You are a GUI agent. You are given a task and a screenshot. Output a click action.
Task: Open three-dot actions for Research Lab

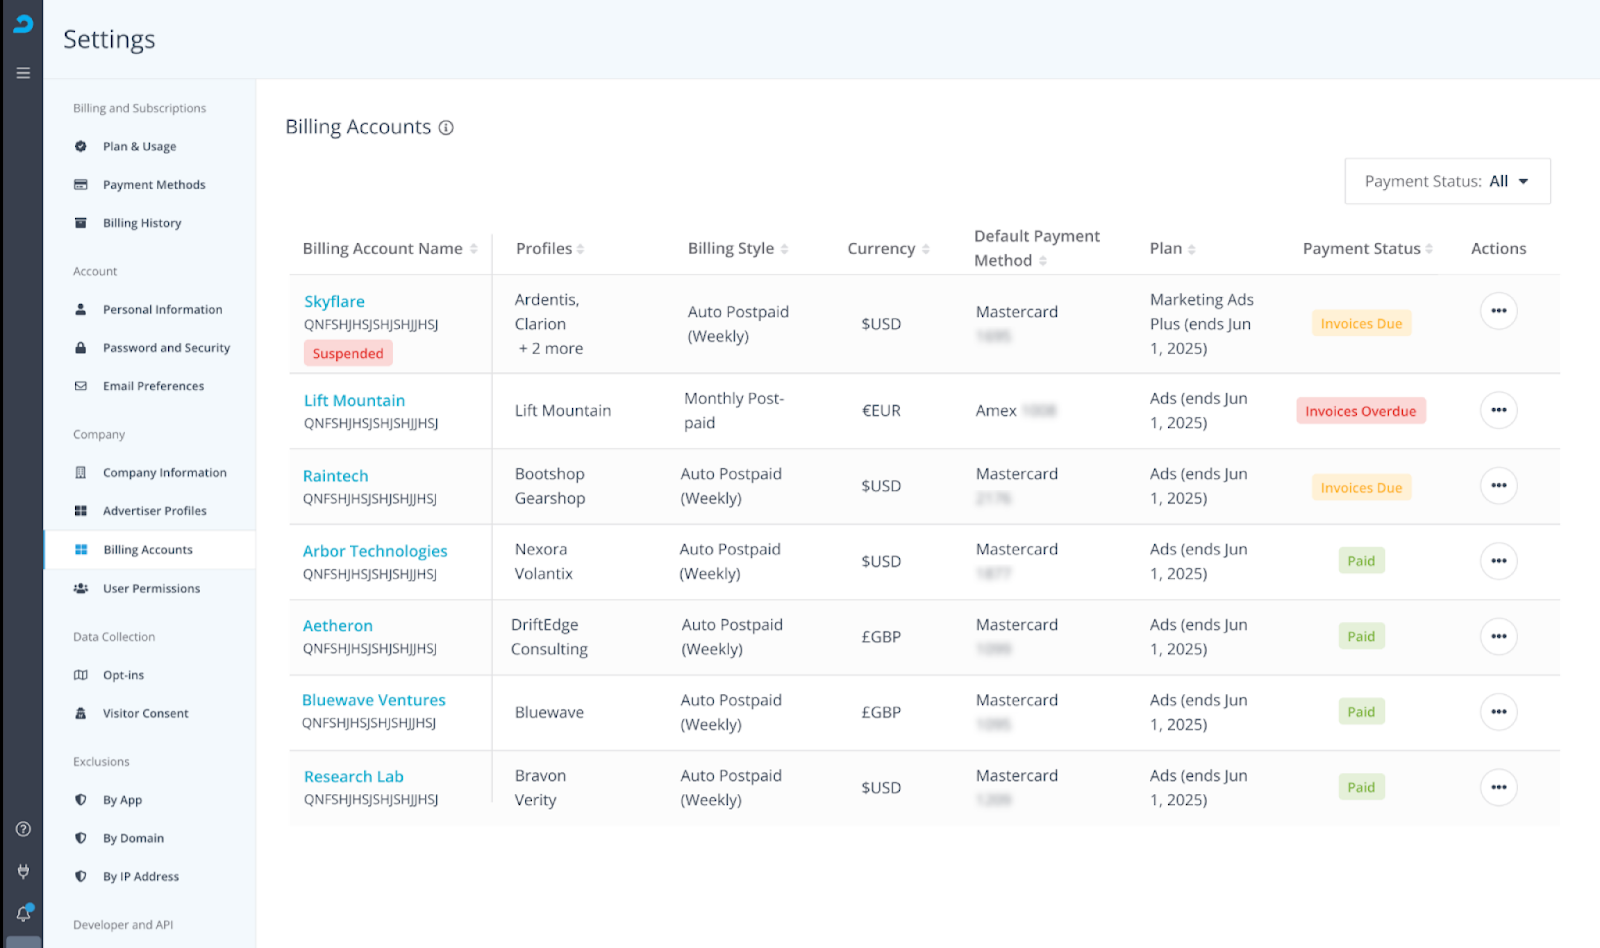(1498, 787)
